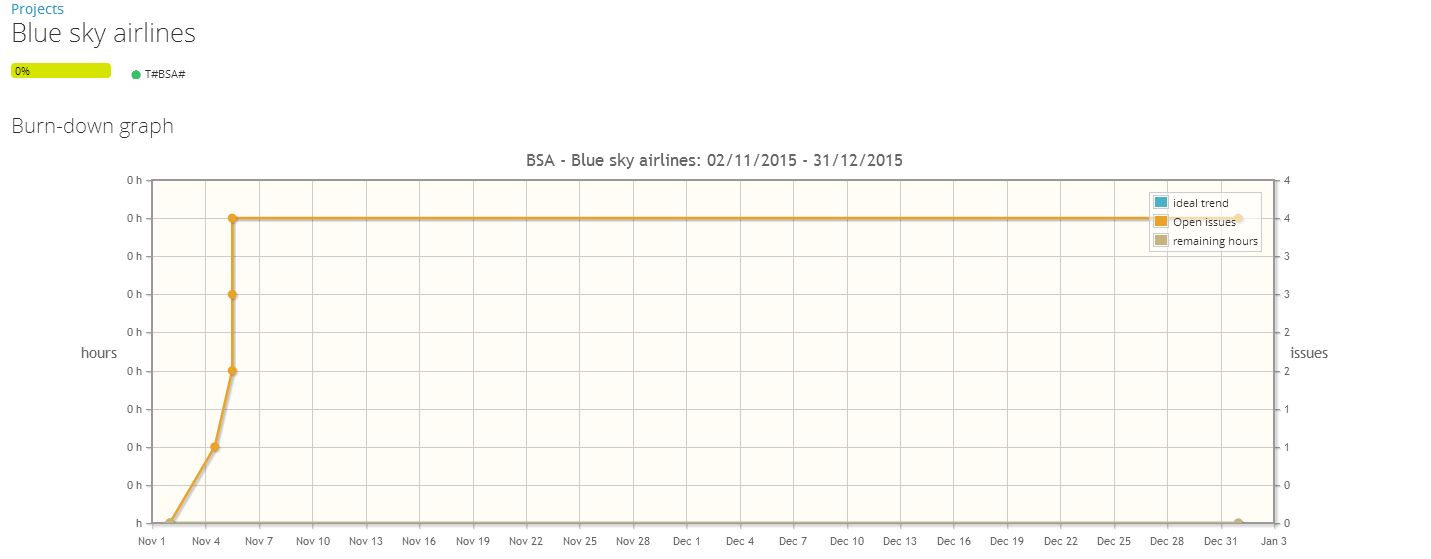Click the BSA chart title text
The image size is (1431, 559).
(x=714, y=160)
